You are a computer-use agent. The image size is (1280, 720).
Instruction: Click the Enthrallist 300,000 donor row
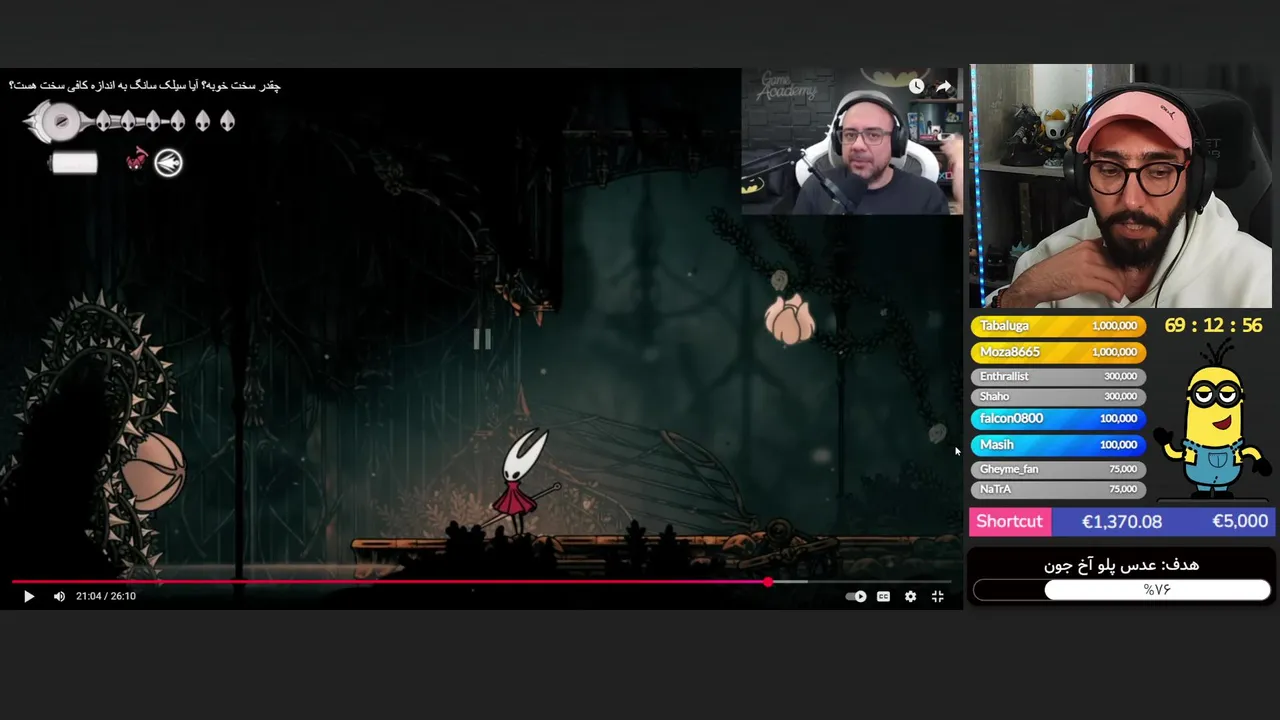[x=1058, y=376]
